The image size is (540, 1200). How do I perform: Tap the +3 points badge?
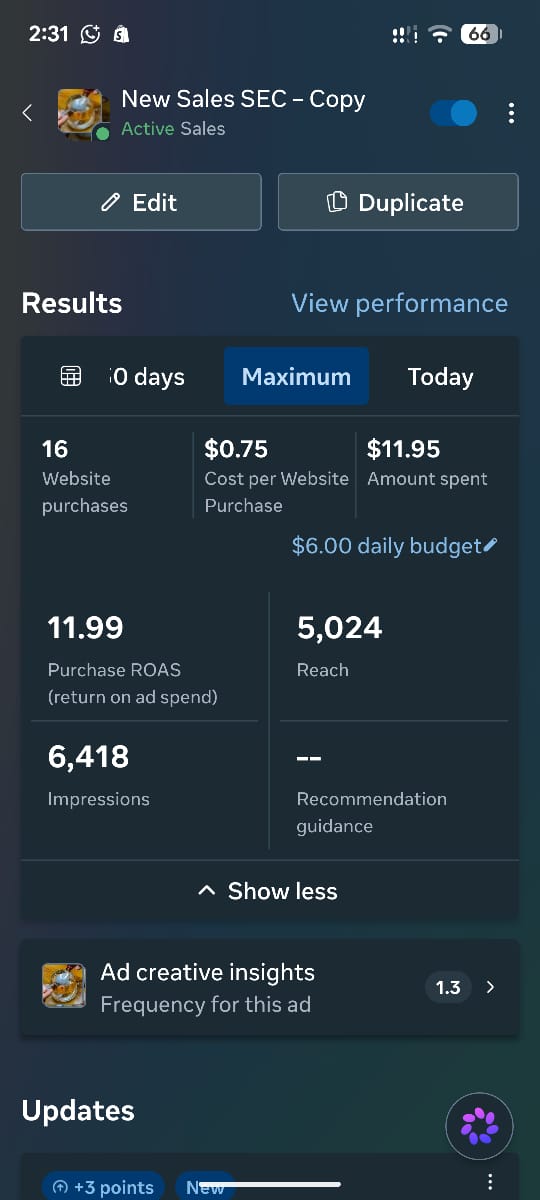point(104,1186)
